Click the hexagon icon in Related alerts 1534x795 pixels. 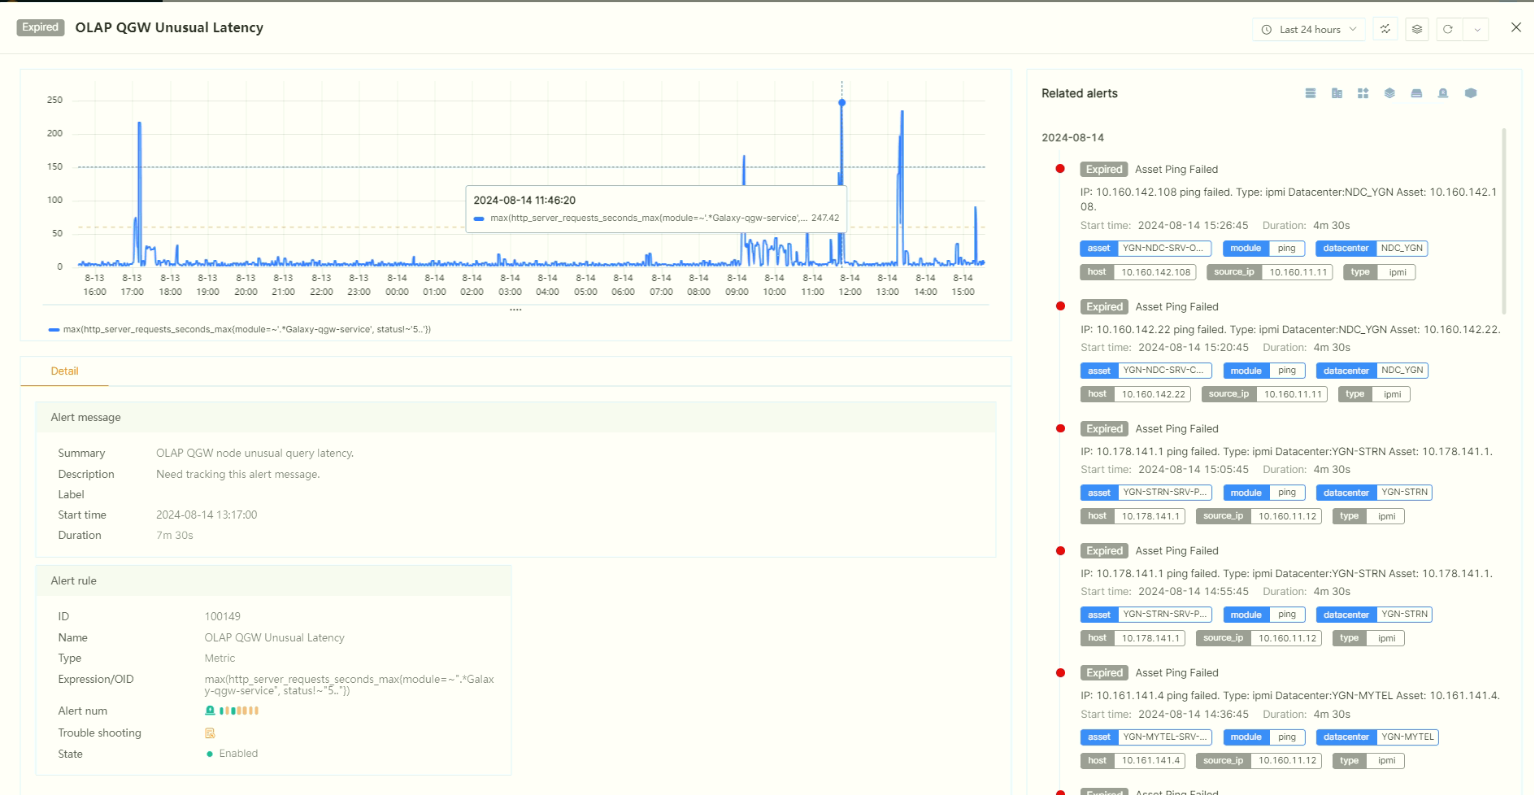(x=1470, y=93)
